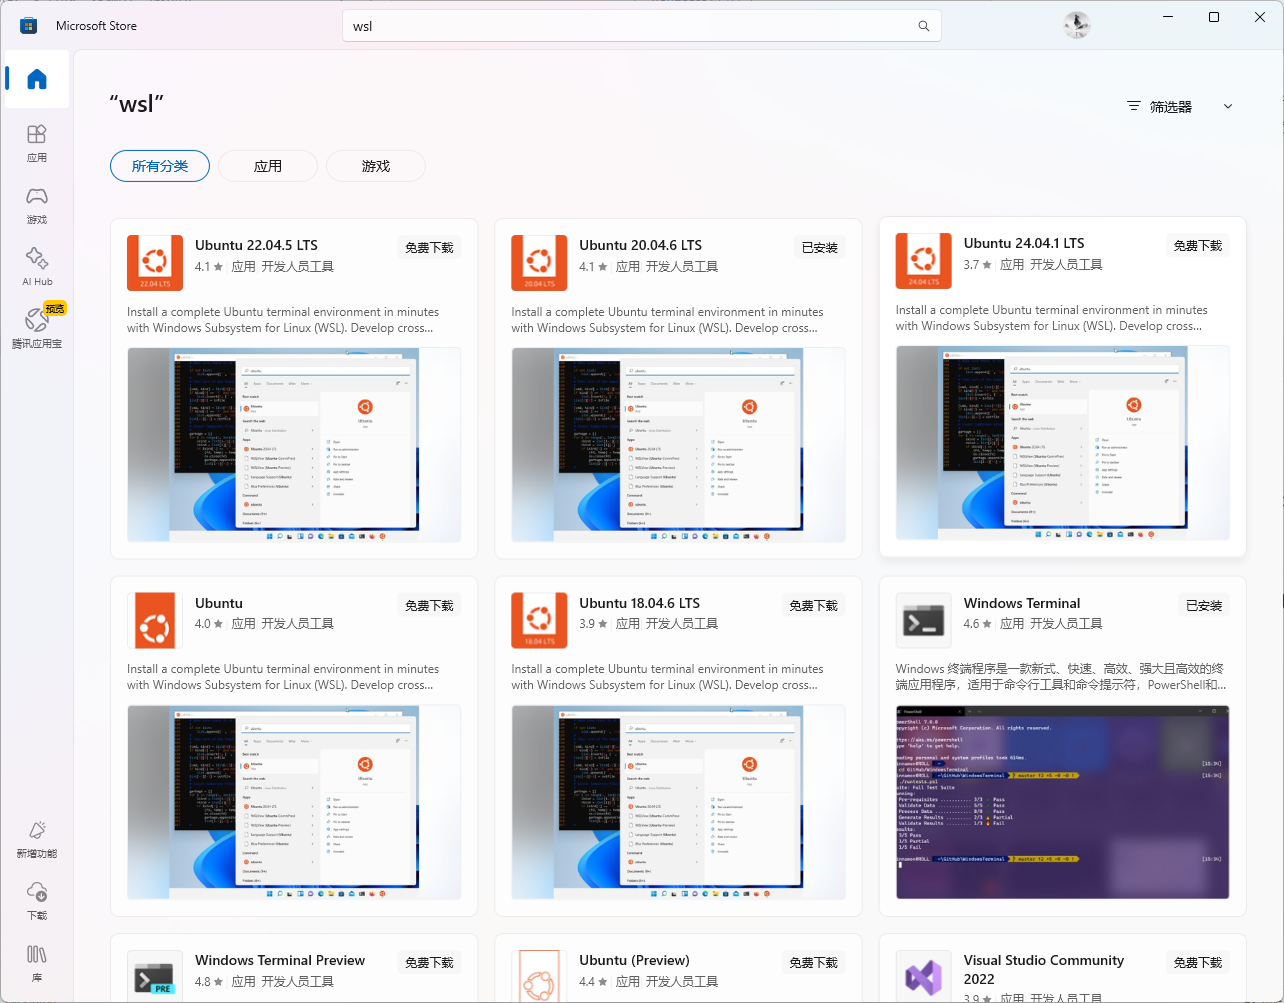This screenshot has height=1003, width=1284.
Task: Open the 应用 (Apps) sidebar section
Action: click(37, 142)
